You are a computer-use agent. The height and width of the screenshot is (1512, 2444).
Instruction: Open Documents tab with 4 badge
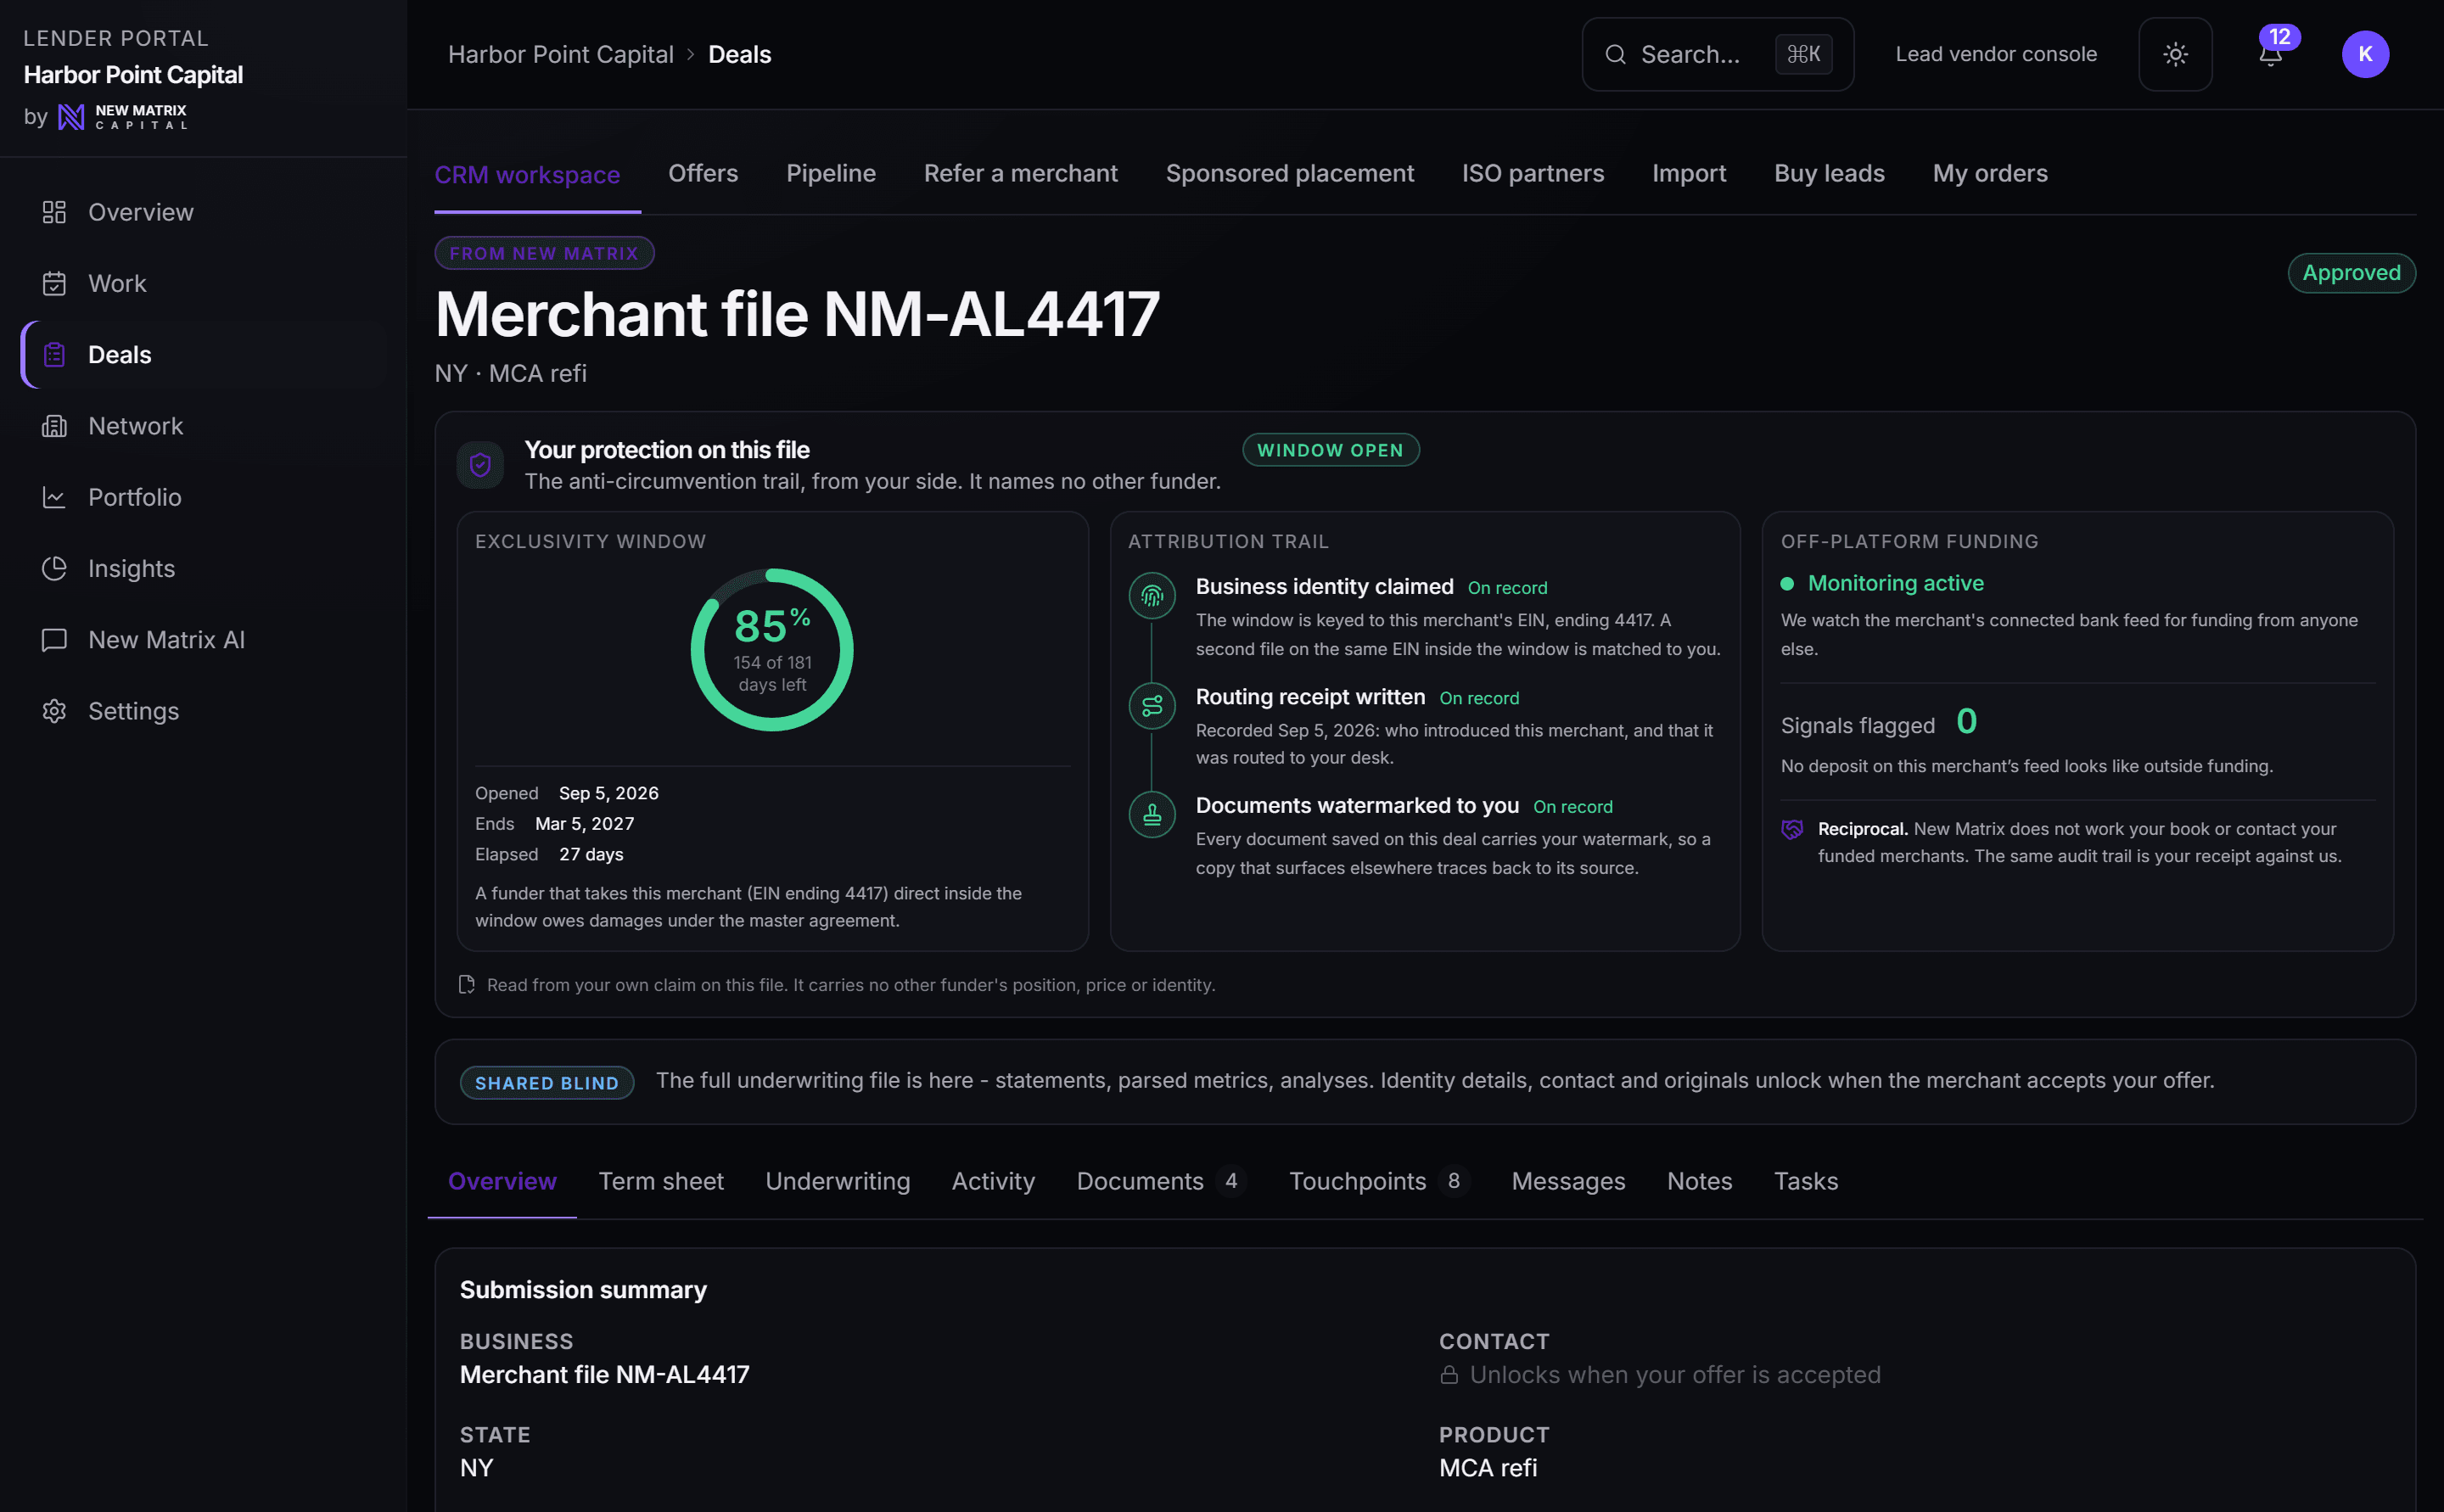(x=1161, y=1181)
